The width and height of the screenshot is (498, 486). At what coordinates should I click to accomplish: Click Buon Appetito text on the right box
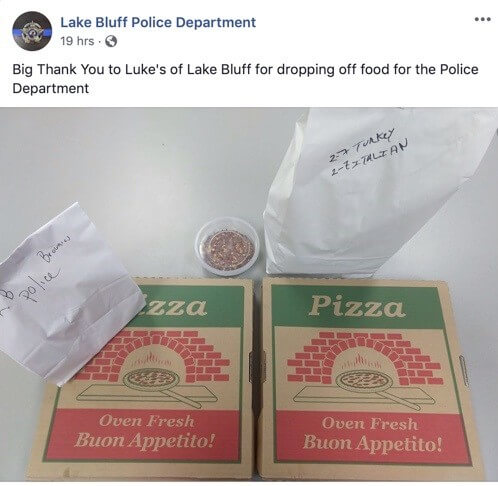click(x=373, y=443)
